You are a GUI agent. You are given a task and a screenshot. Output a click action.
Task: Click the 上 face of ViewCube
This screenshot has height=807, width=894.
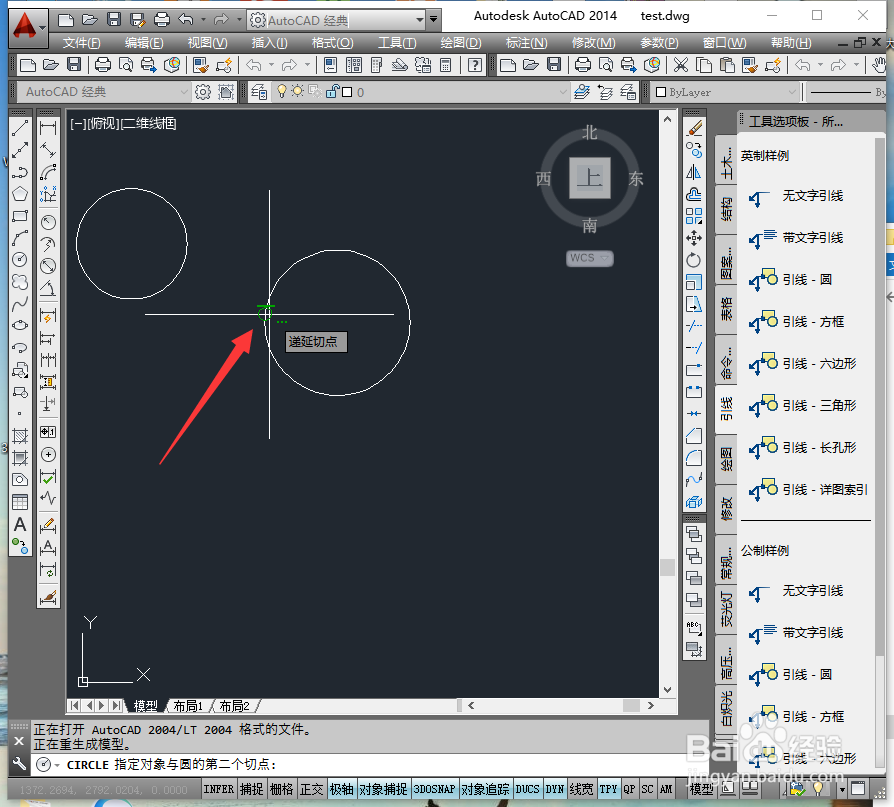pyautogui.click(x=590, y=178)
